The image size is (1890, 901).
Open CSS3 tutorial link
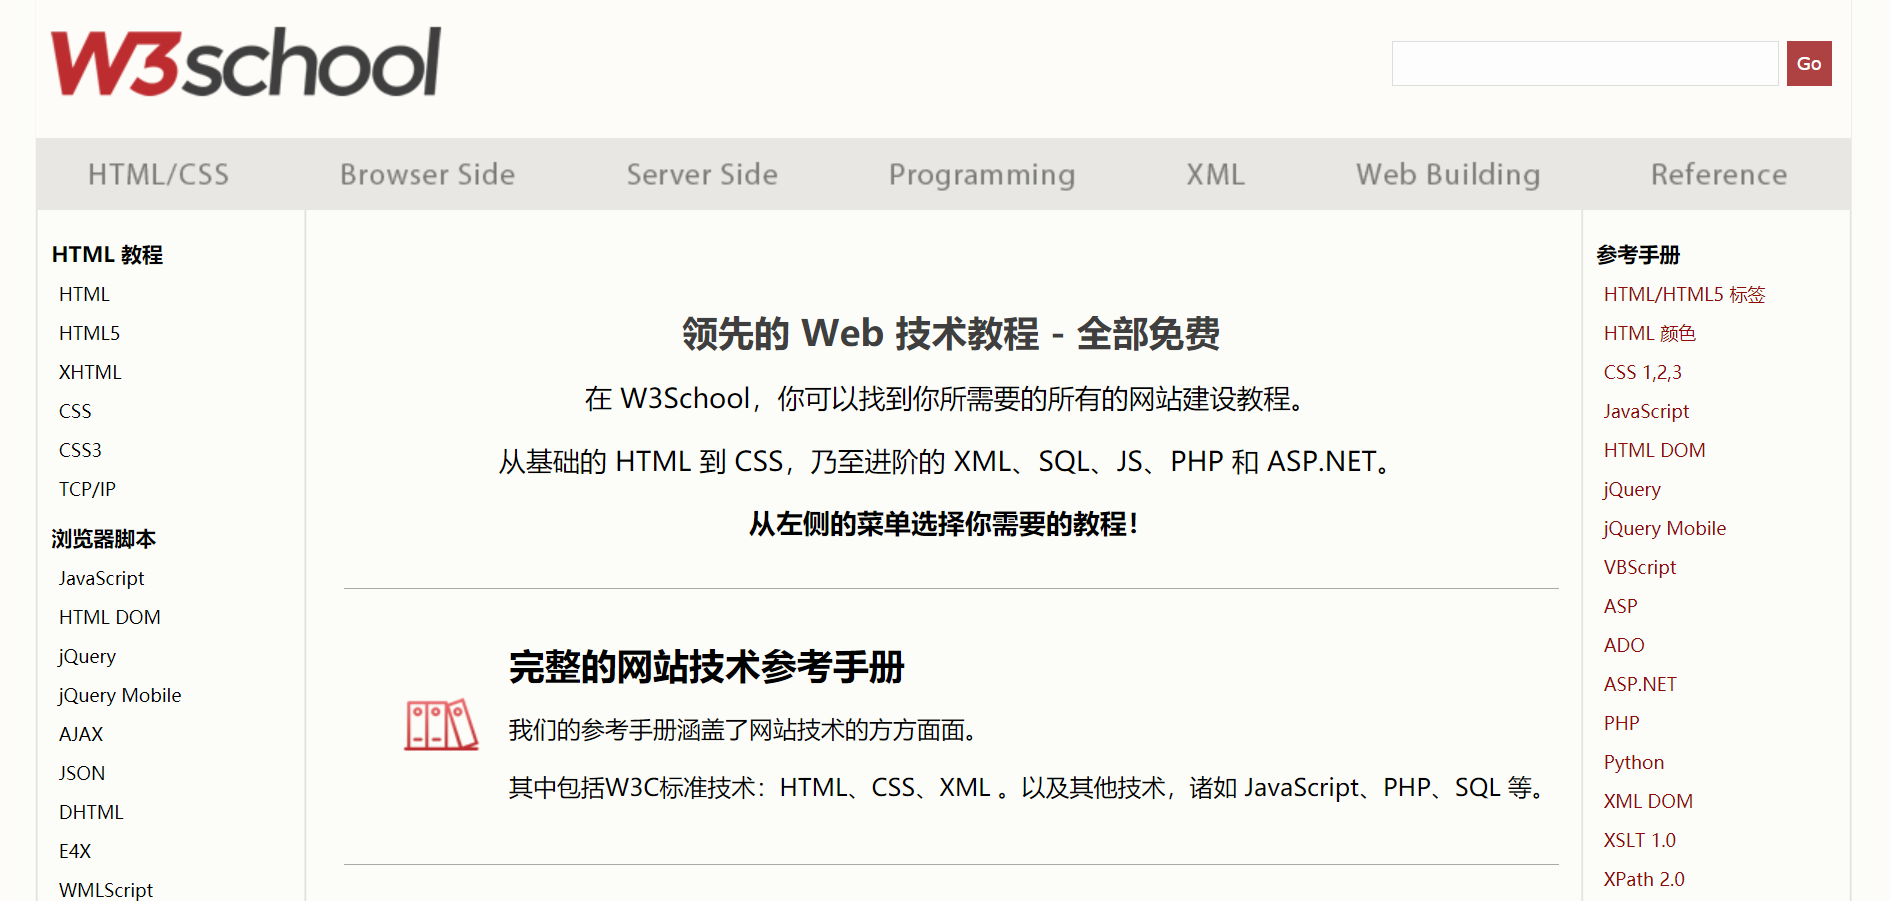click(x=80, y=450)
